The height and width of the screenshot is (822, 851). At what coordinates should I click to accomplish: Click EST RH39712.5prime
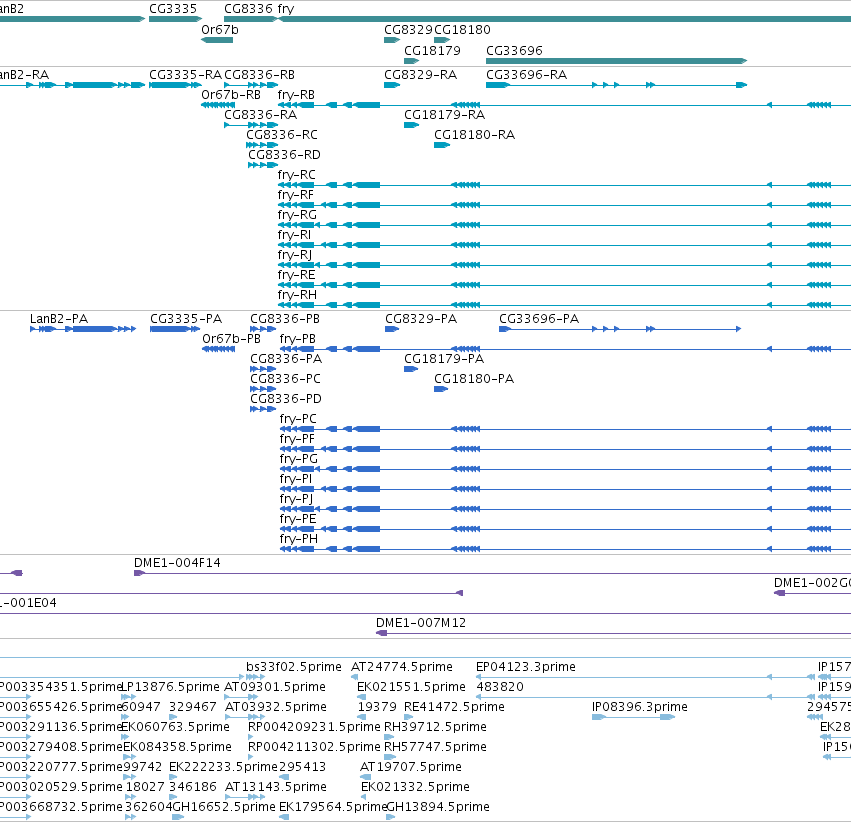coord(435,728)
